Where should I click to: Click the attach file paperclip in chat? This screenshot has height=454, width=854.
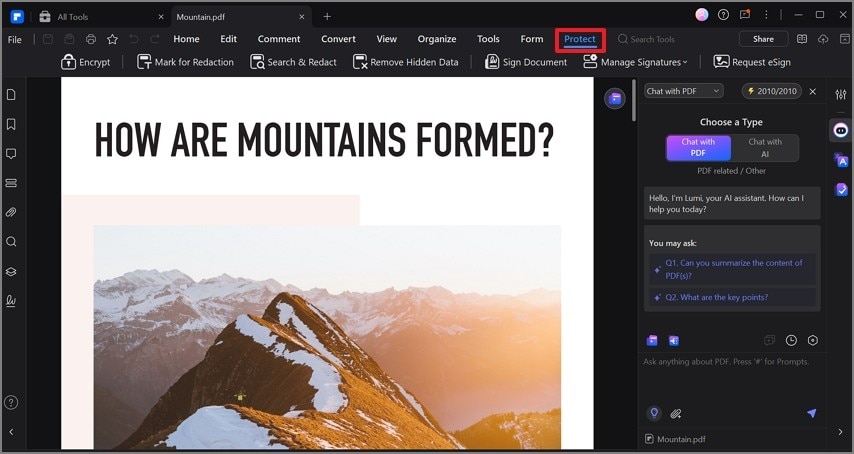(x=676, y=414)
